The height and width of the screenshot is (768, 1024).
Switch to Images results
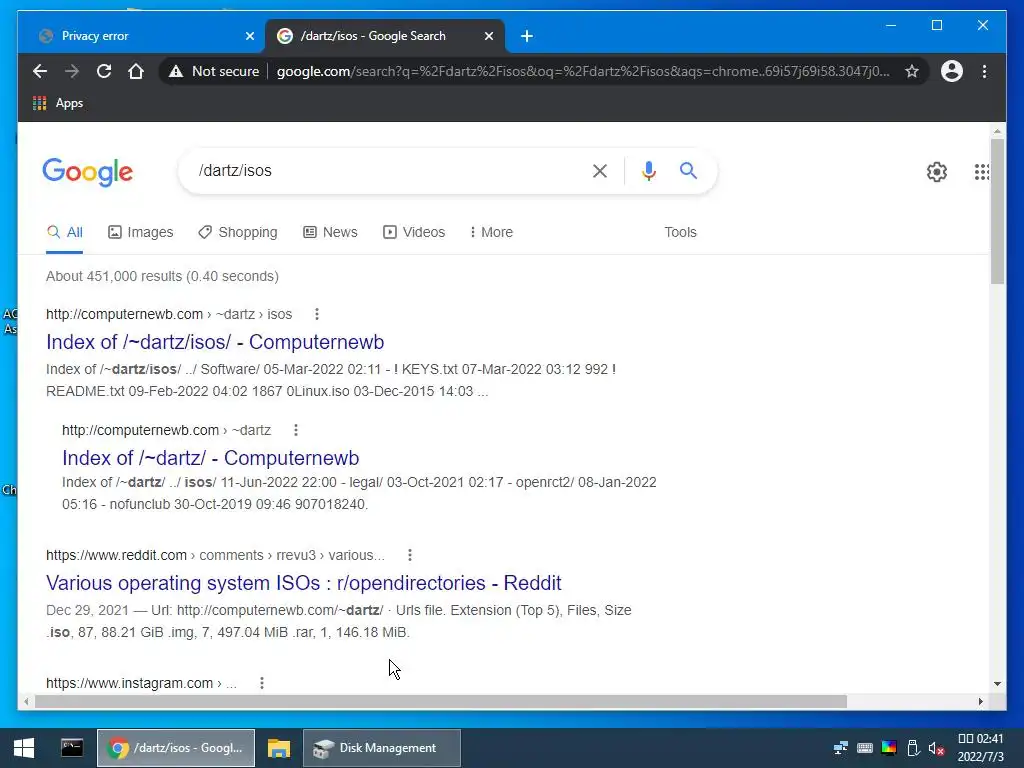(140, 232)
